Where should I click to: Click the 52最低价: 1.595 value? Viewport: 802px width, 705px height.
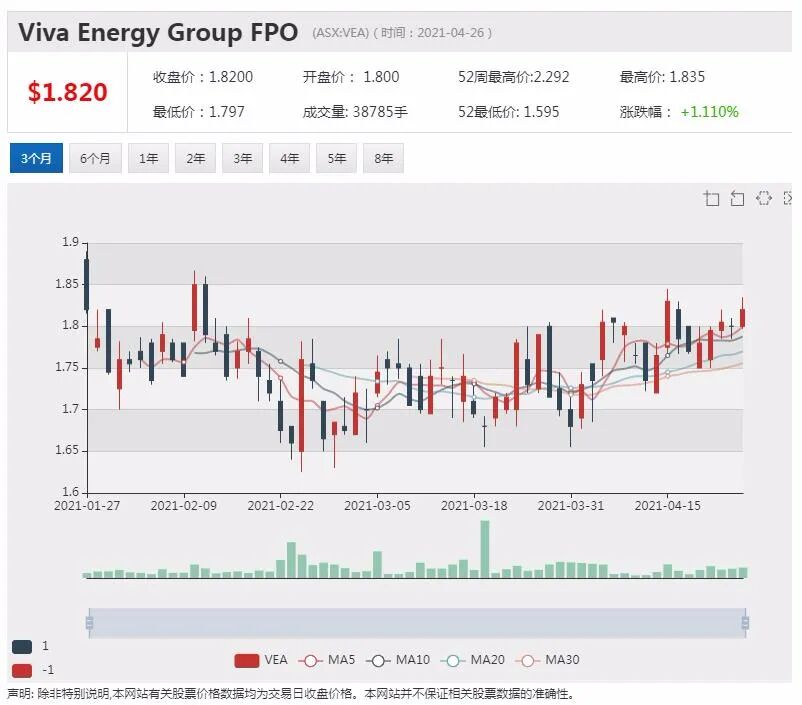[508, 112]
